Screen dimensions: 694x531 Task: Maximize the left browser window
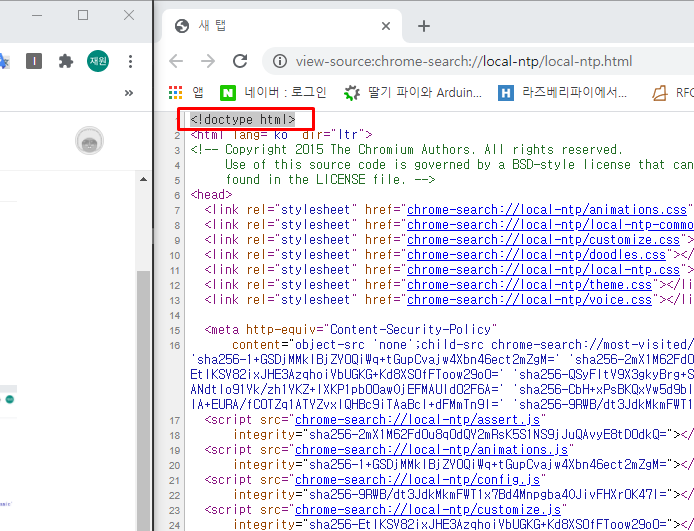pyautogui.click(x=83, y=15)
